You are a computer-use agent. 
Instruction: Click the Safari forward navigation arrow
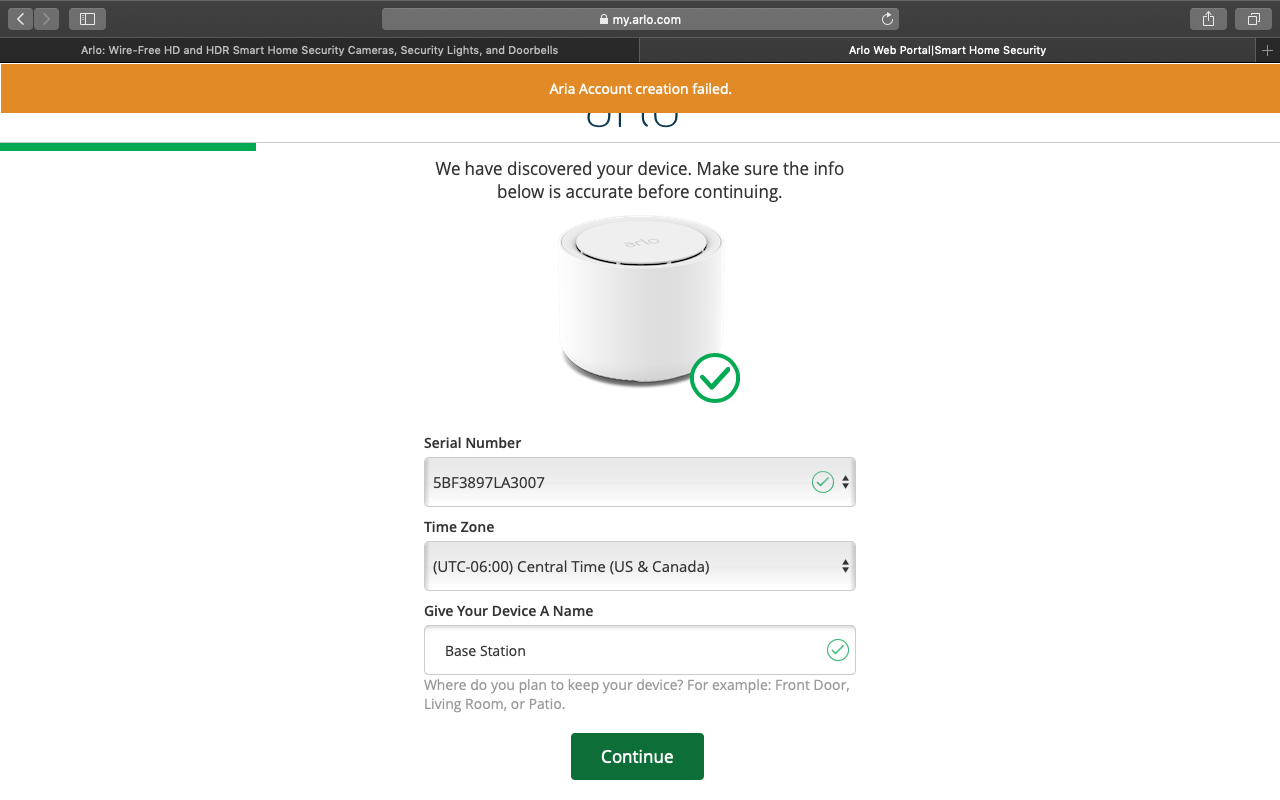point(46,19)
